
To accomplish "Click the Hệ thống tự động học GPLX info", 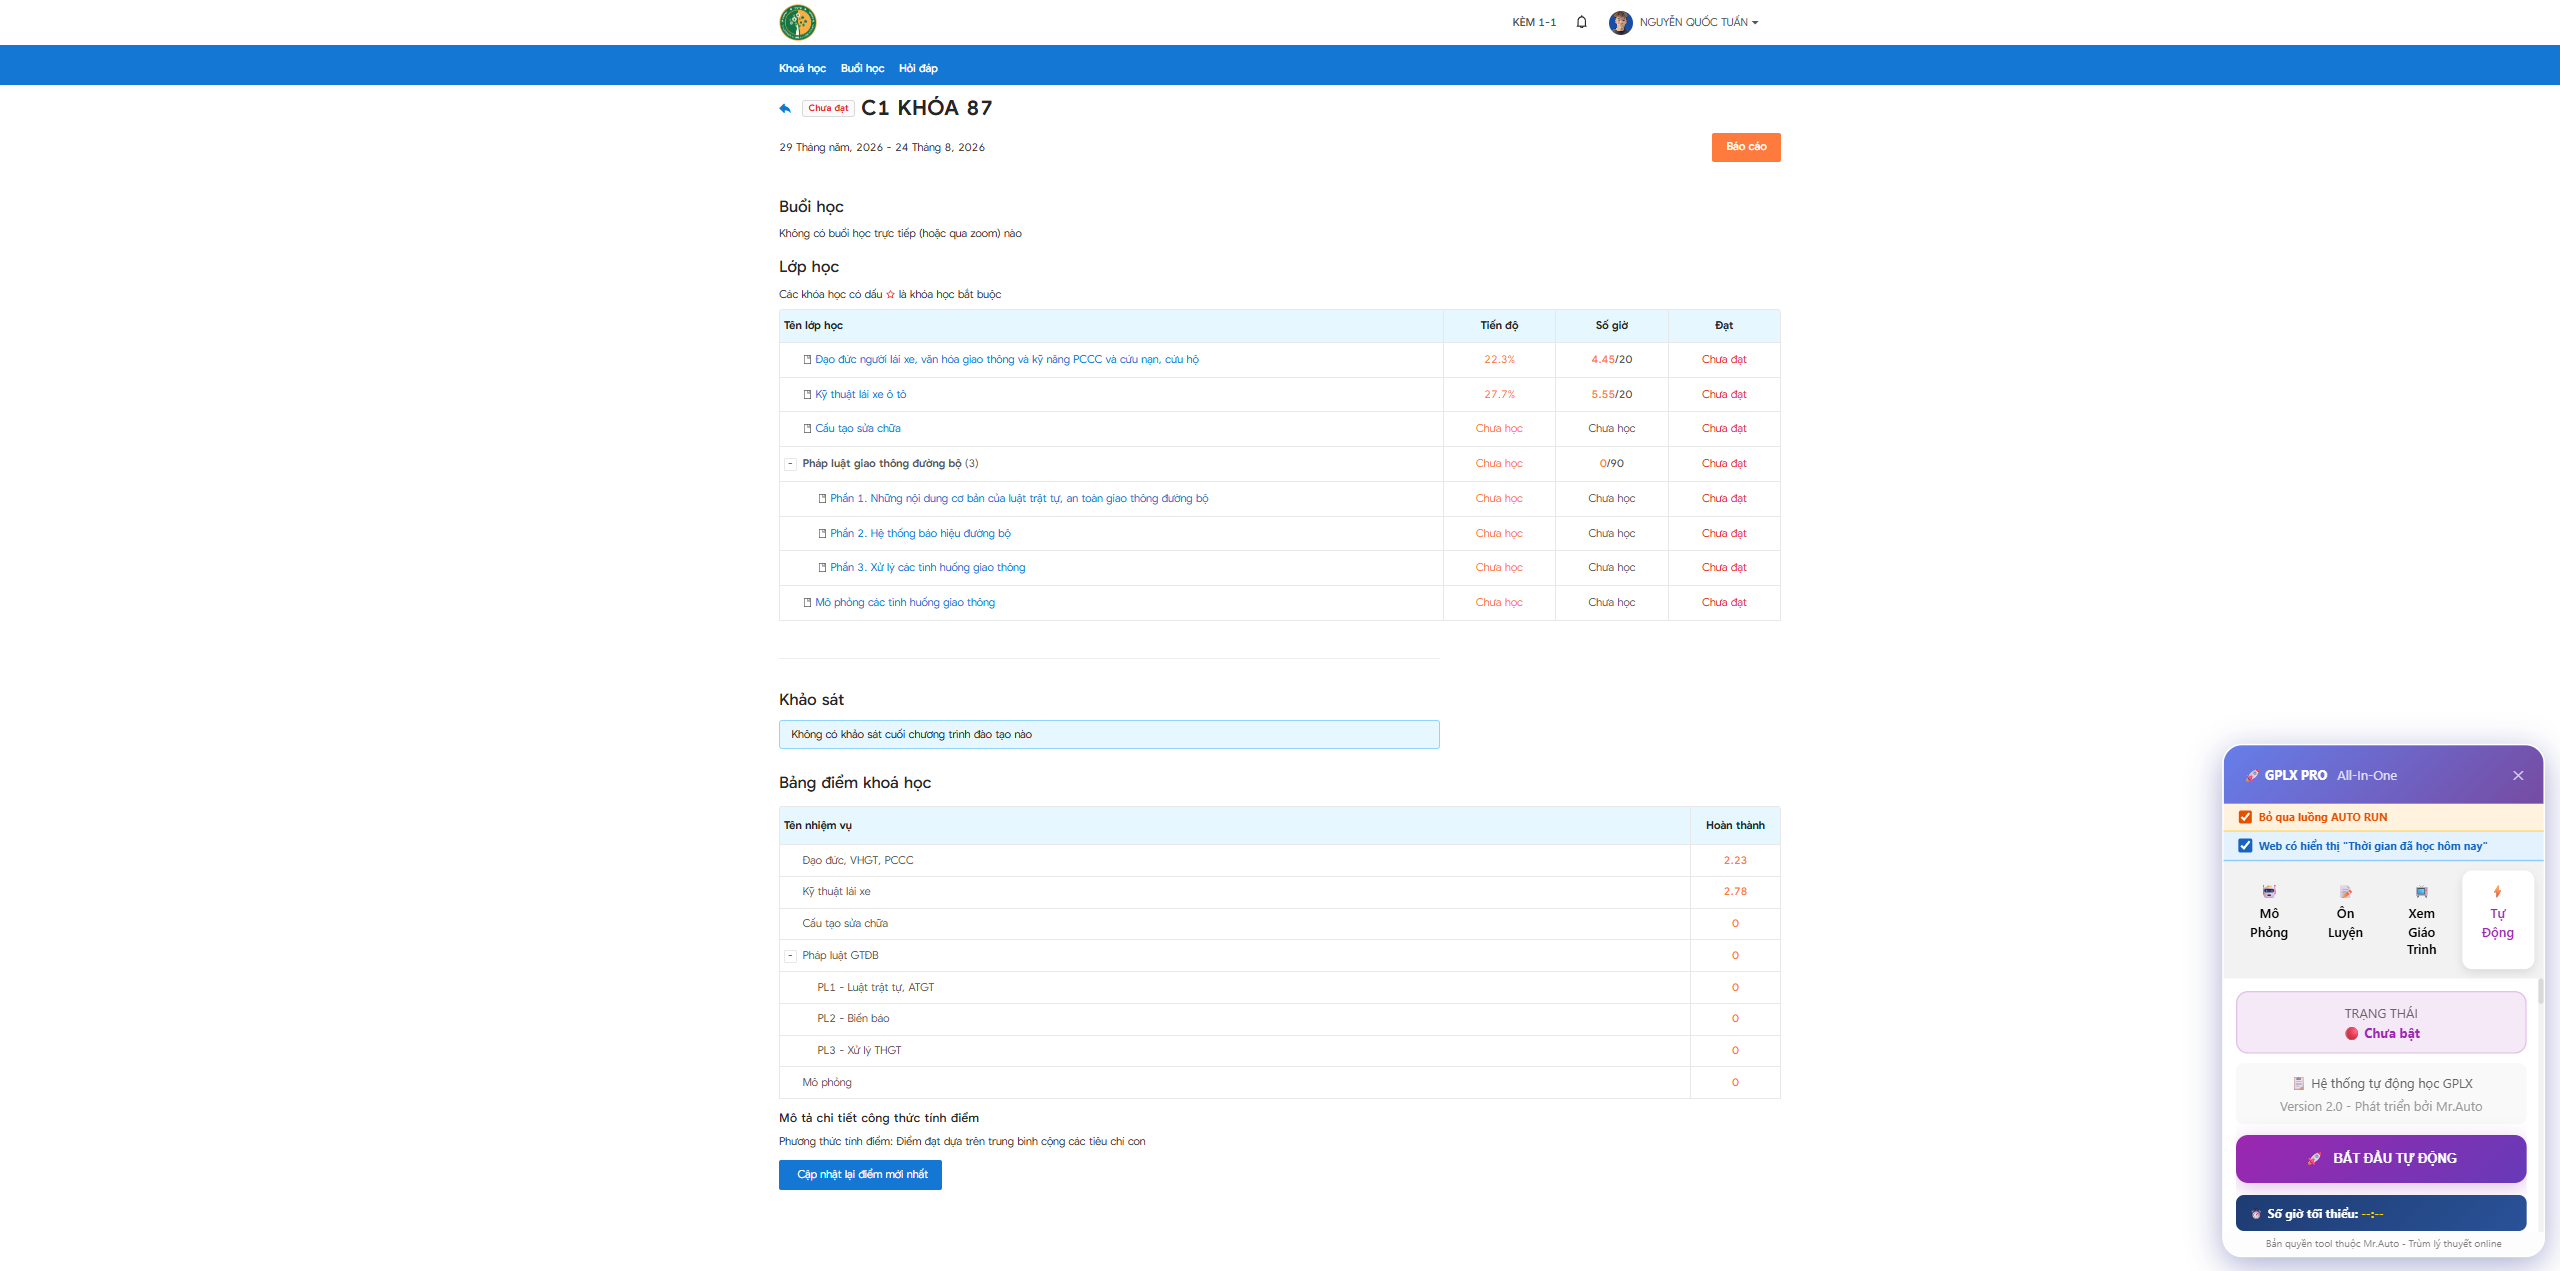I will [2380, 1094].
